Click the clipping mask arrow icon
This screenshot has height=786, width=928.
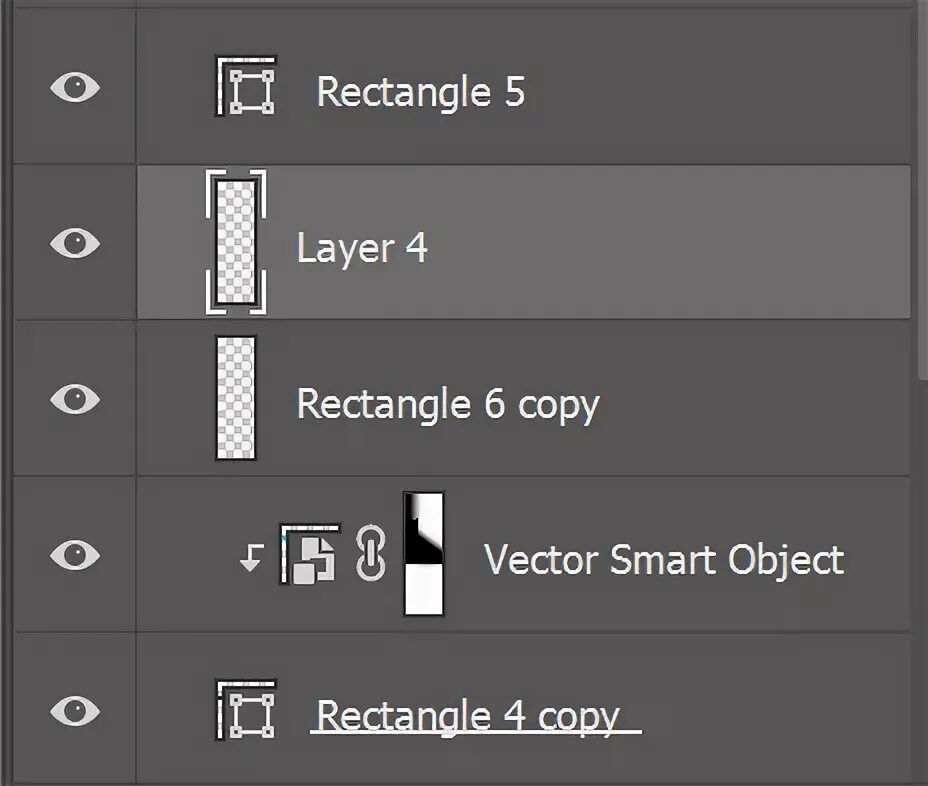252,558
